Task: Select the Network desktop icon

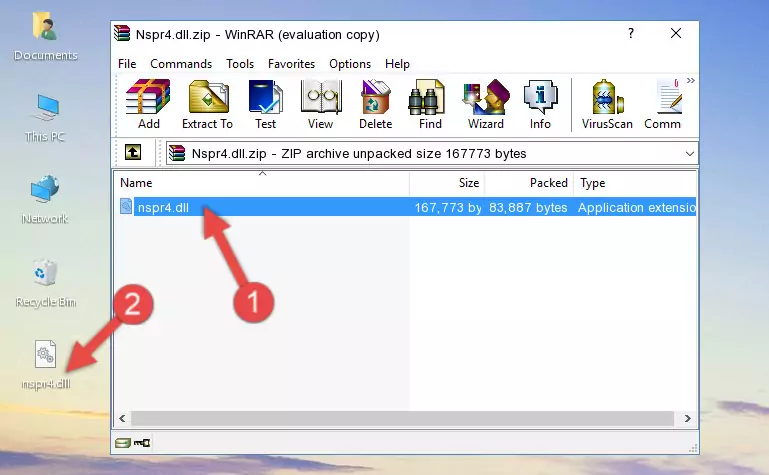Action: pyautogui.click(x=45, y=199)
